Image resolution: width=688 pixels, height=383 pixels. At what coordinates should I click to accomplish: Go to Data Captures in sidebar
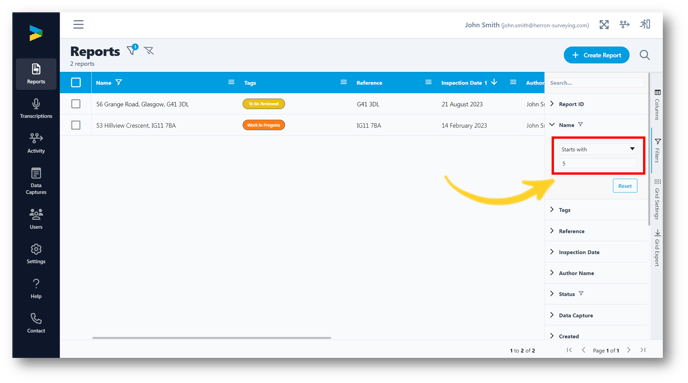(x=36, y=180)
